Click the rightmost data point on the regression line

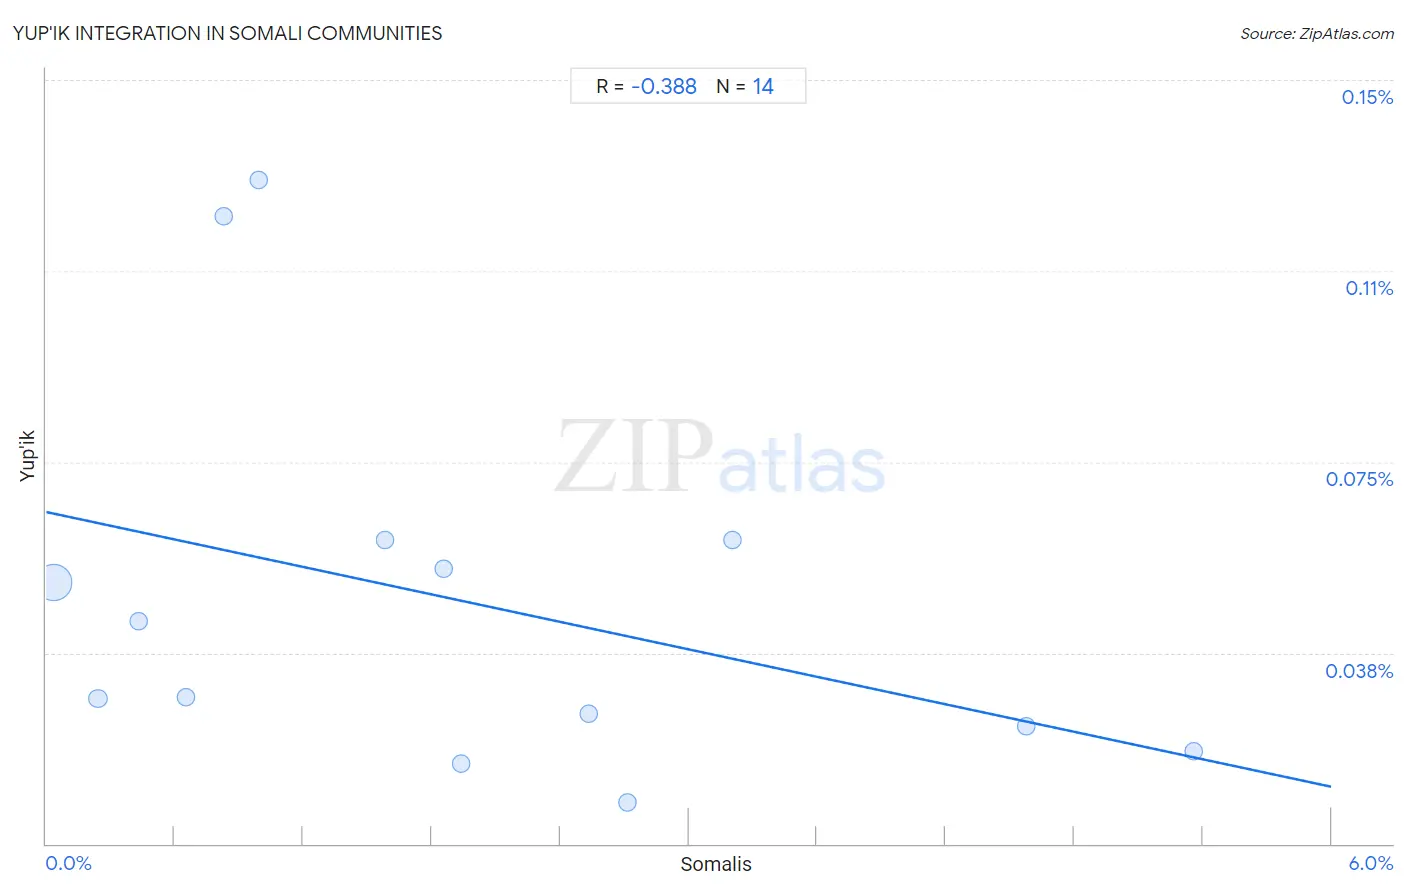1194,751
